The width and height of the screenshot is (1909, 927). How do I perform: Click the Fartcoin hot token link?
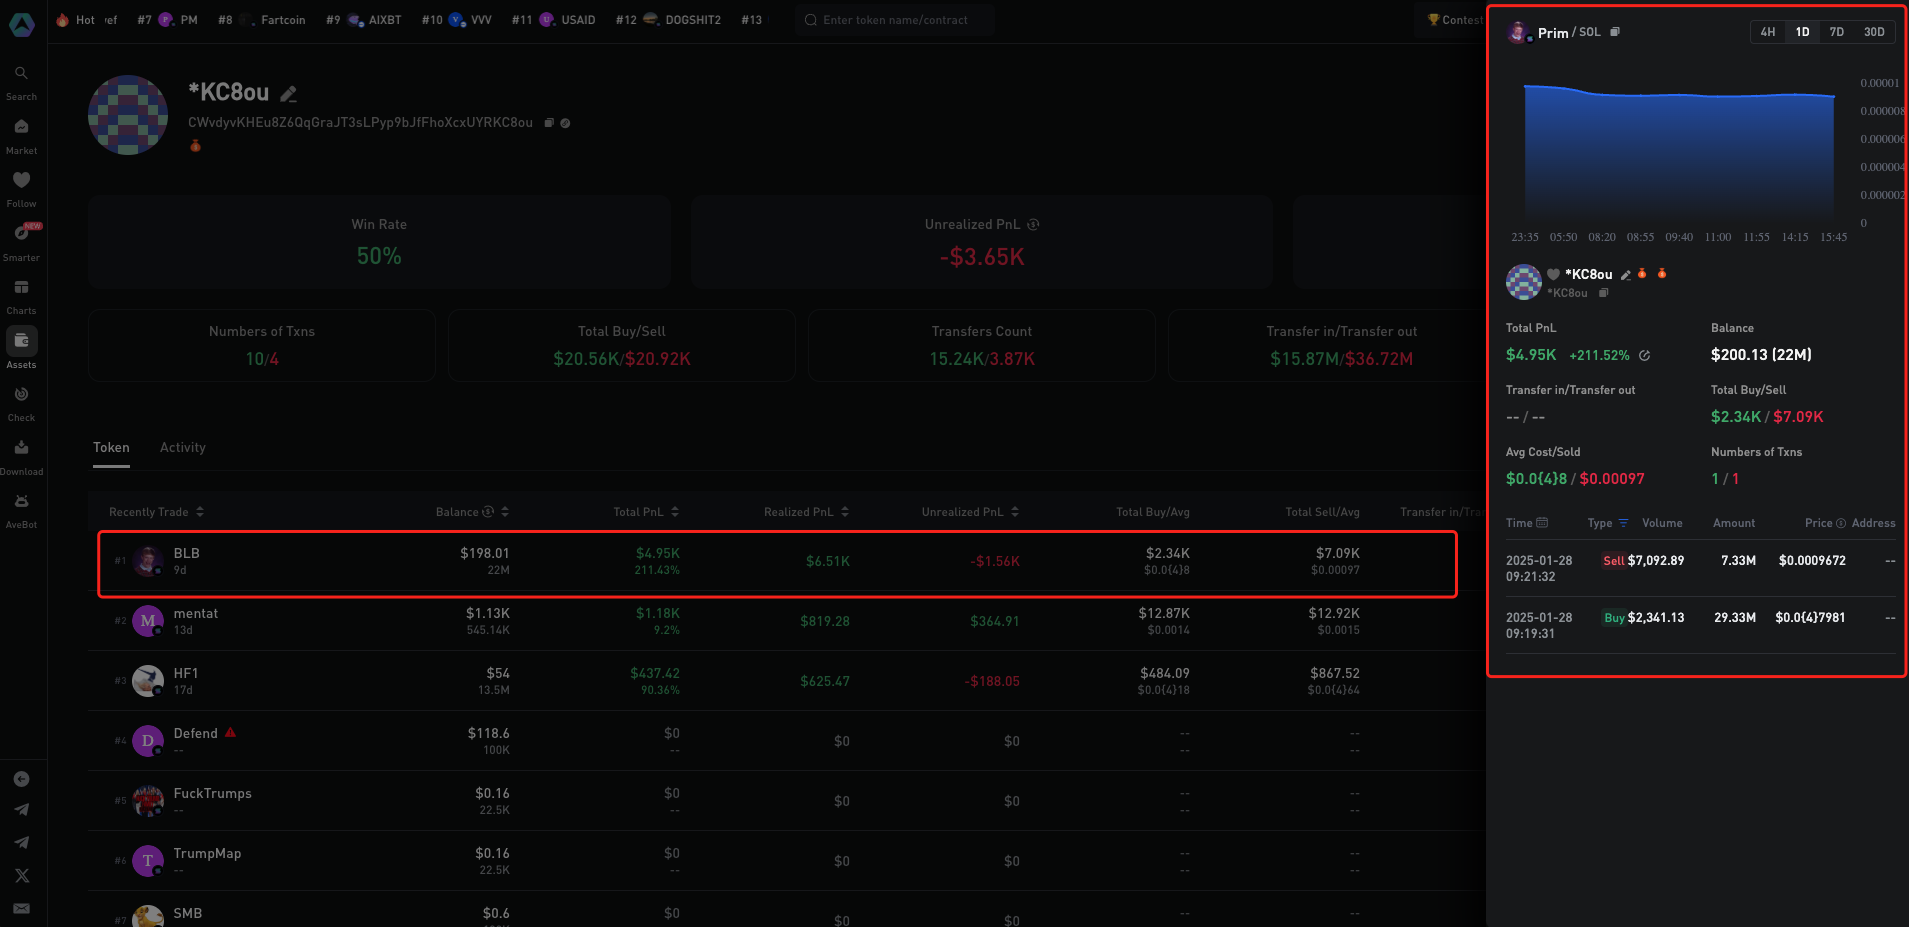(283, 20)
